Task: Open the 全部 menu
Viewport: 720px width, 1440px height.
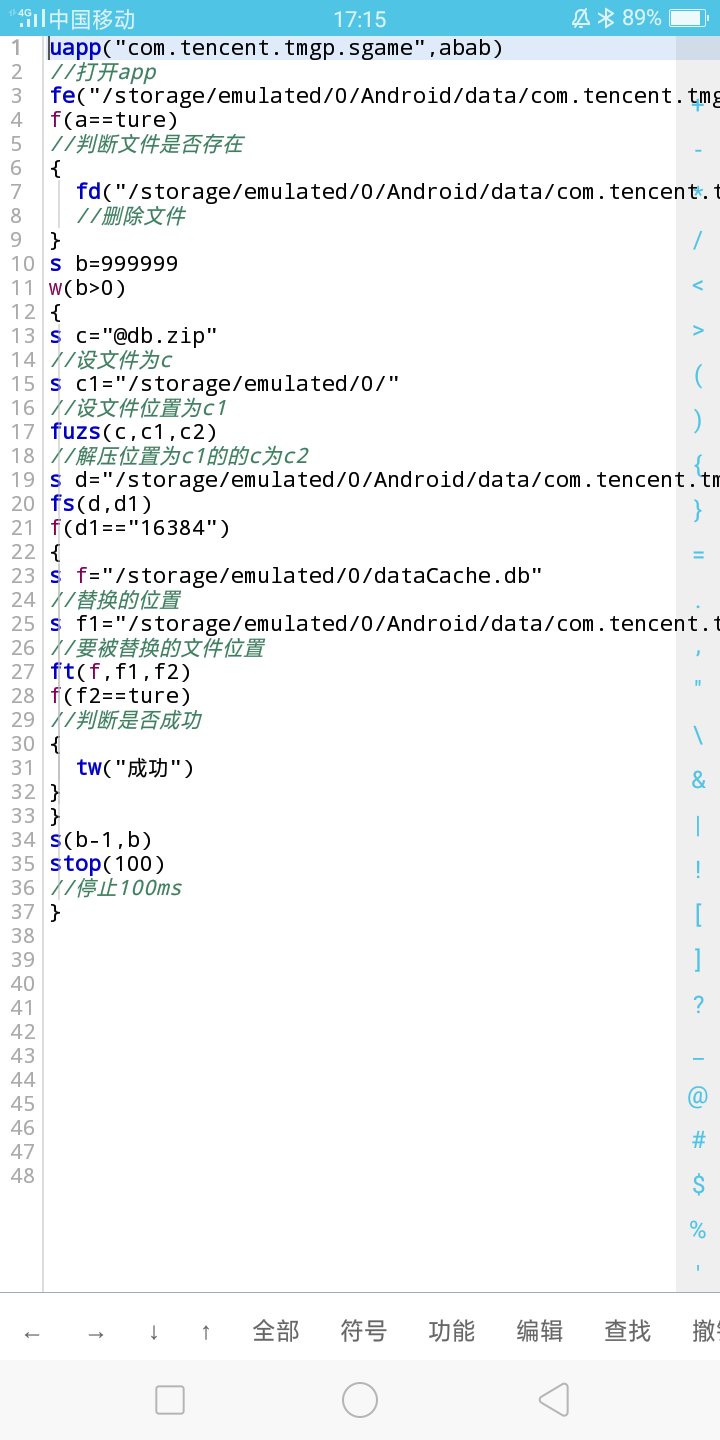Action: pyautogui.click(x=276, y=1331)
